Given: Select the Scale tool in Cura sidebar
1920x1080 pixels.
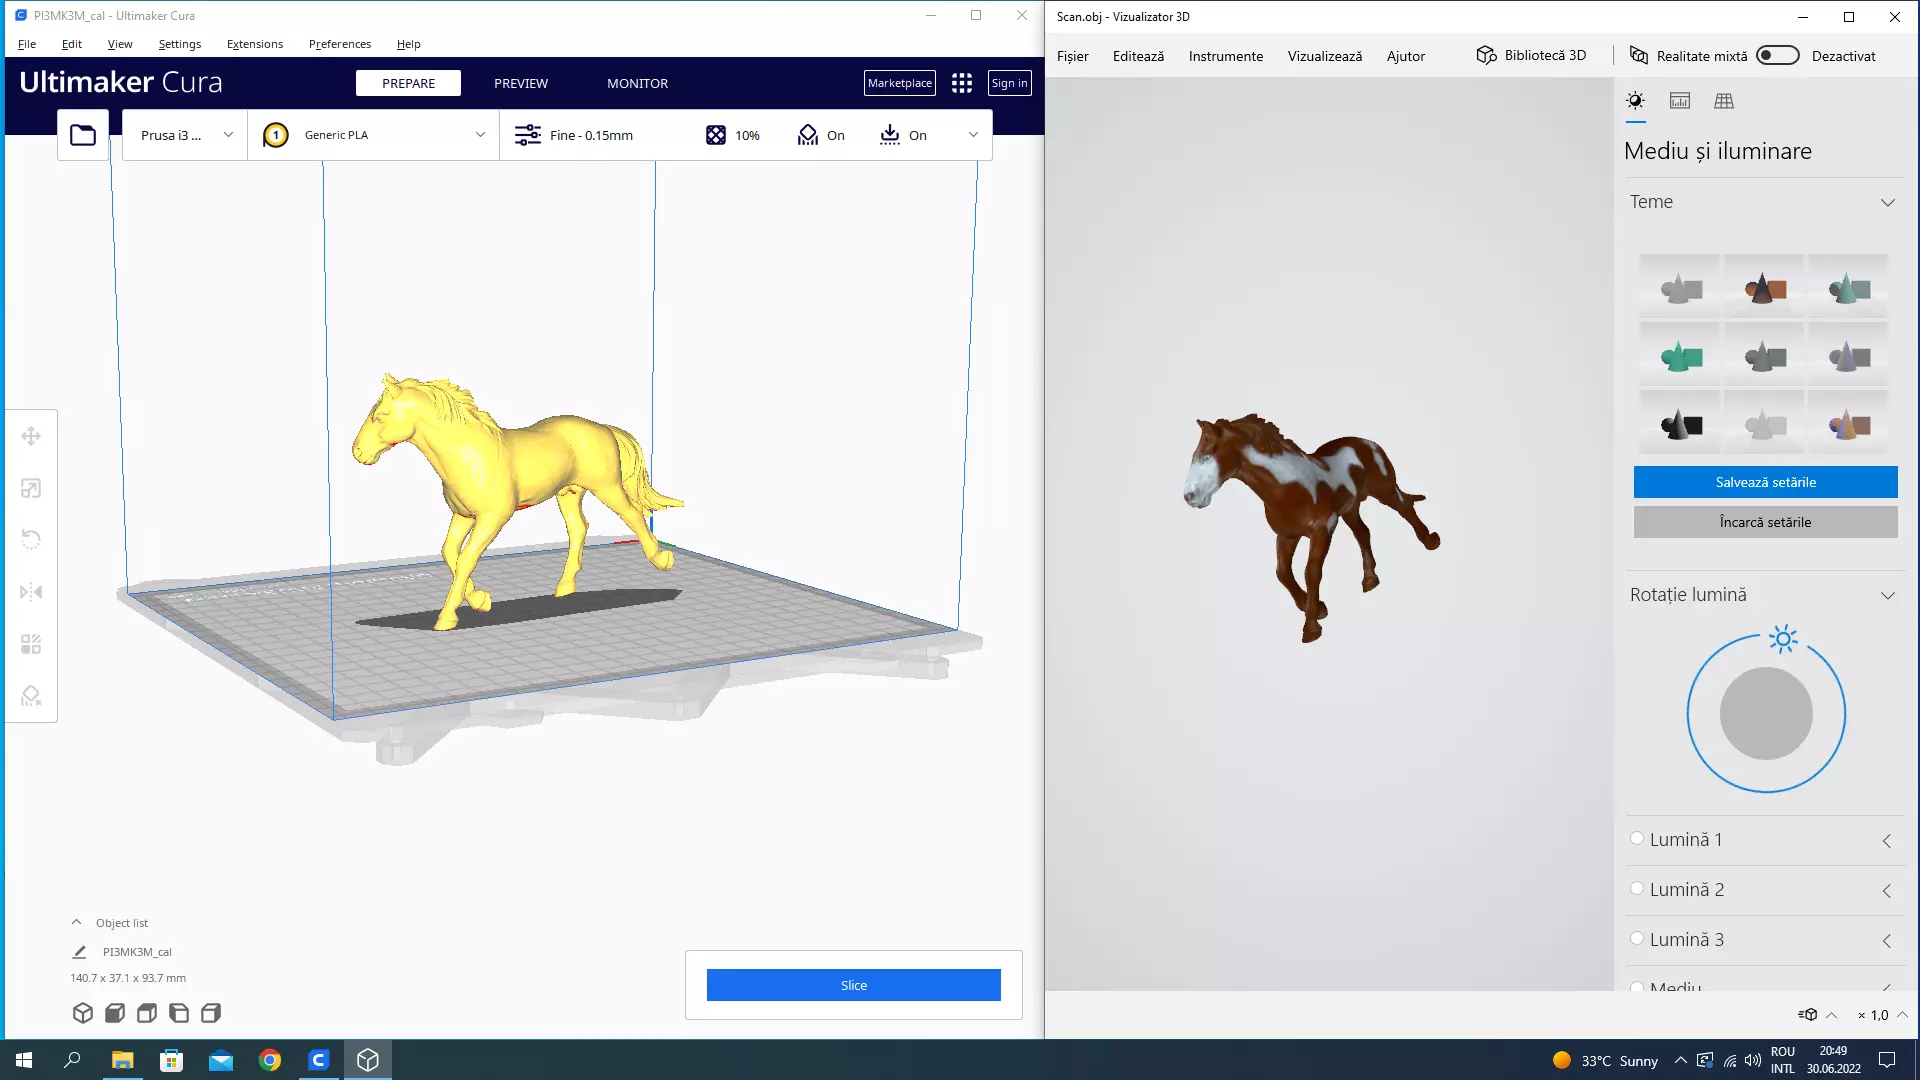Looking at the screenshot, I should pyautogui.click(x=31, y=488).
